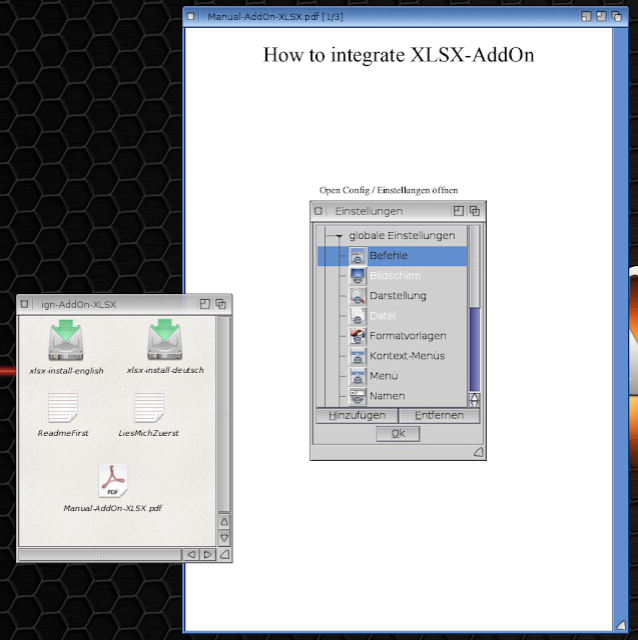638x640 pixels.
Task: Collapse the globale Einstellungen tree node
Action: point(339,236)
